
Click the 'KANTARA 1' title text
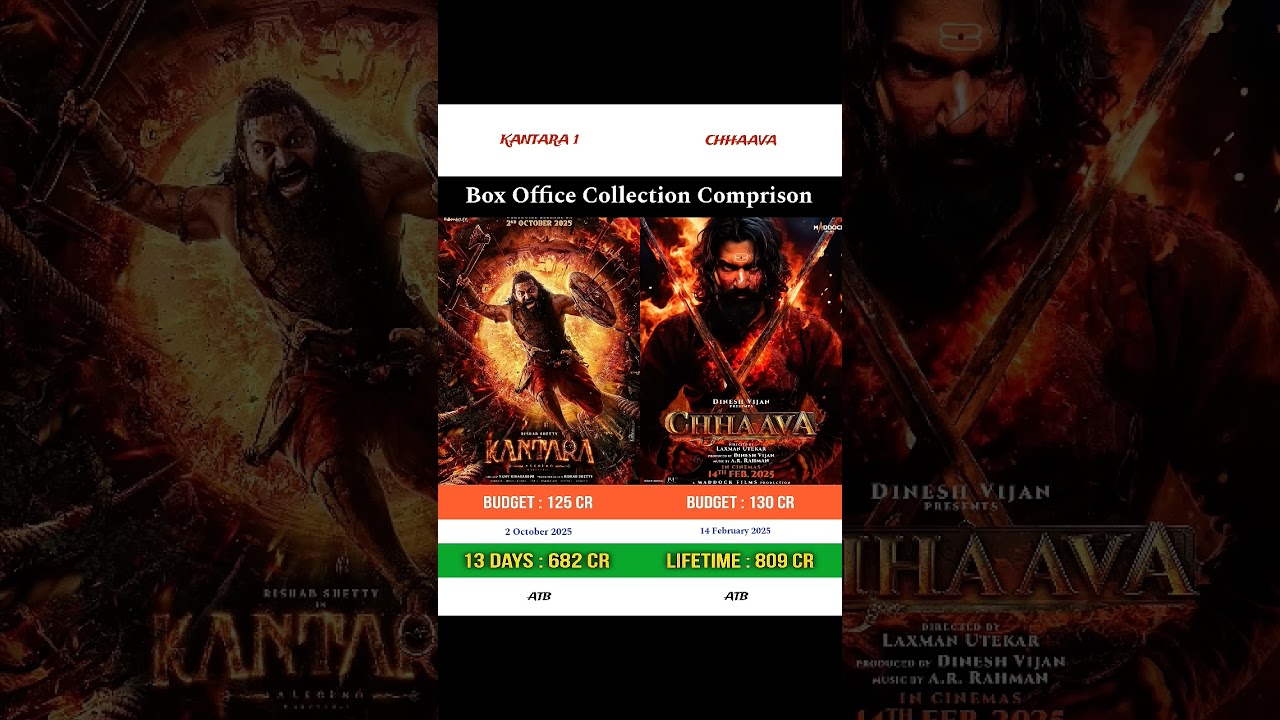point(539,140)
